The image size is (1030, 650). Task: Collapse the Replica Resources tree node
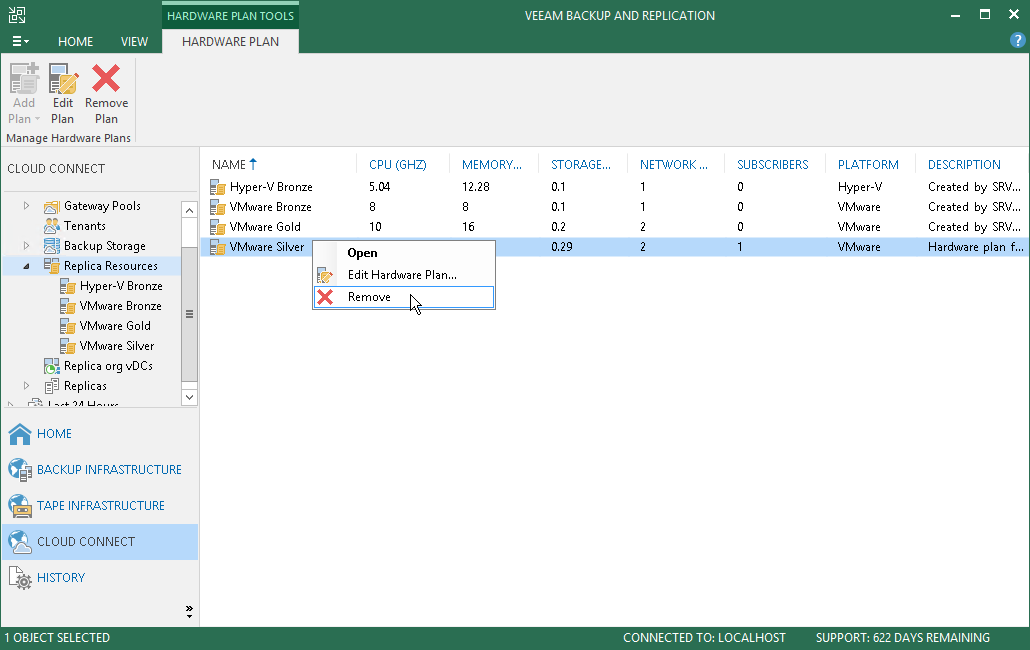tap(26, 266)
